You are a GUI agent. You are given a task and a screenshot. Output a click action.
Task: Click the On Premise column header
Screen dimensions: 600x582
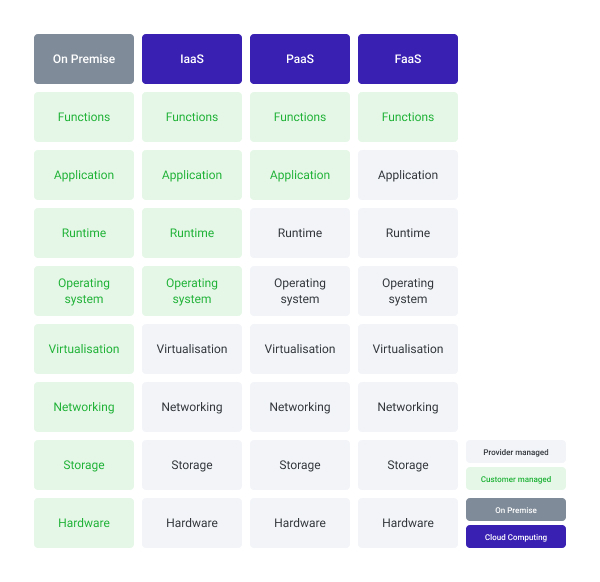tap(84, 59)
